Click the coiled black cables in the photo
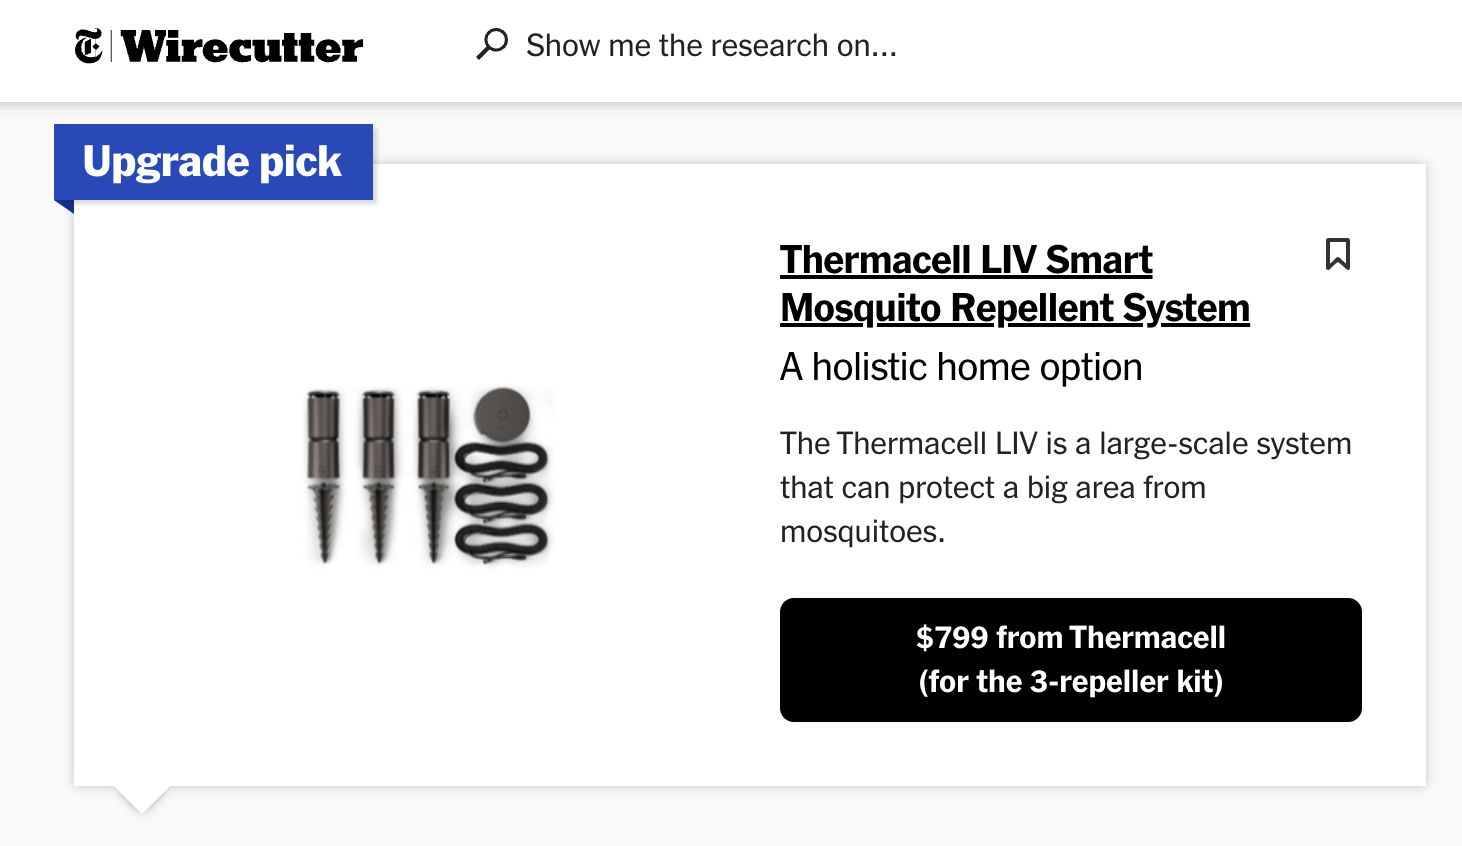The height and width of the screenshot is (846, 1462). (x=501, y=500)
